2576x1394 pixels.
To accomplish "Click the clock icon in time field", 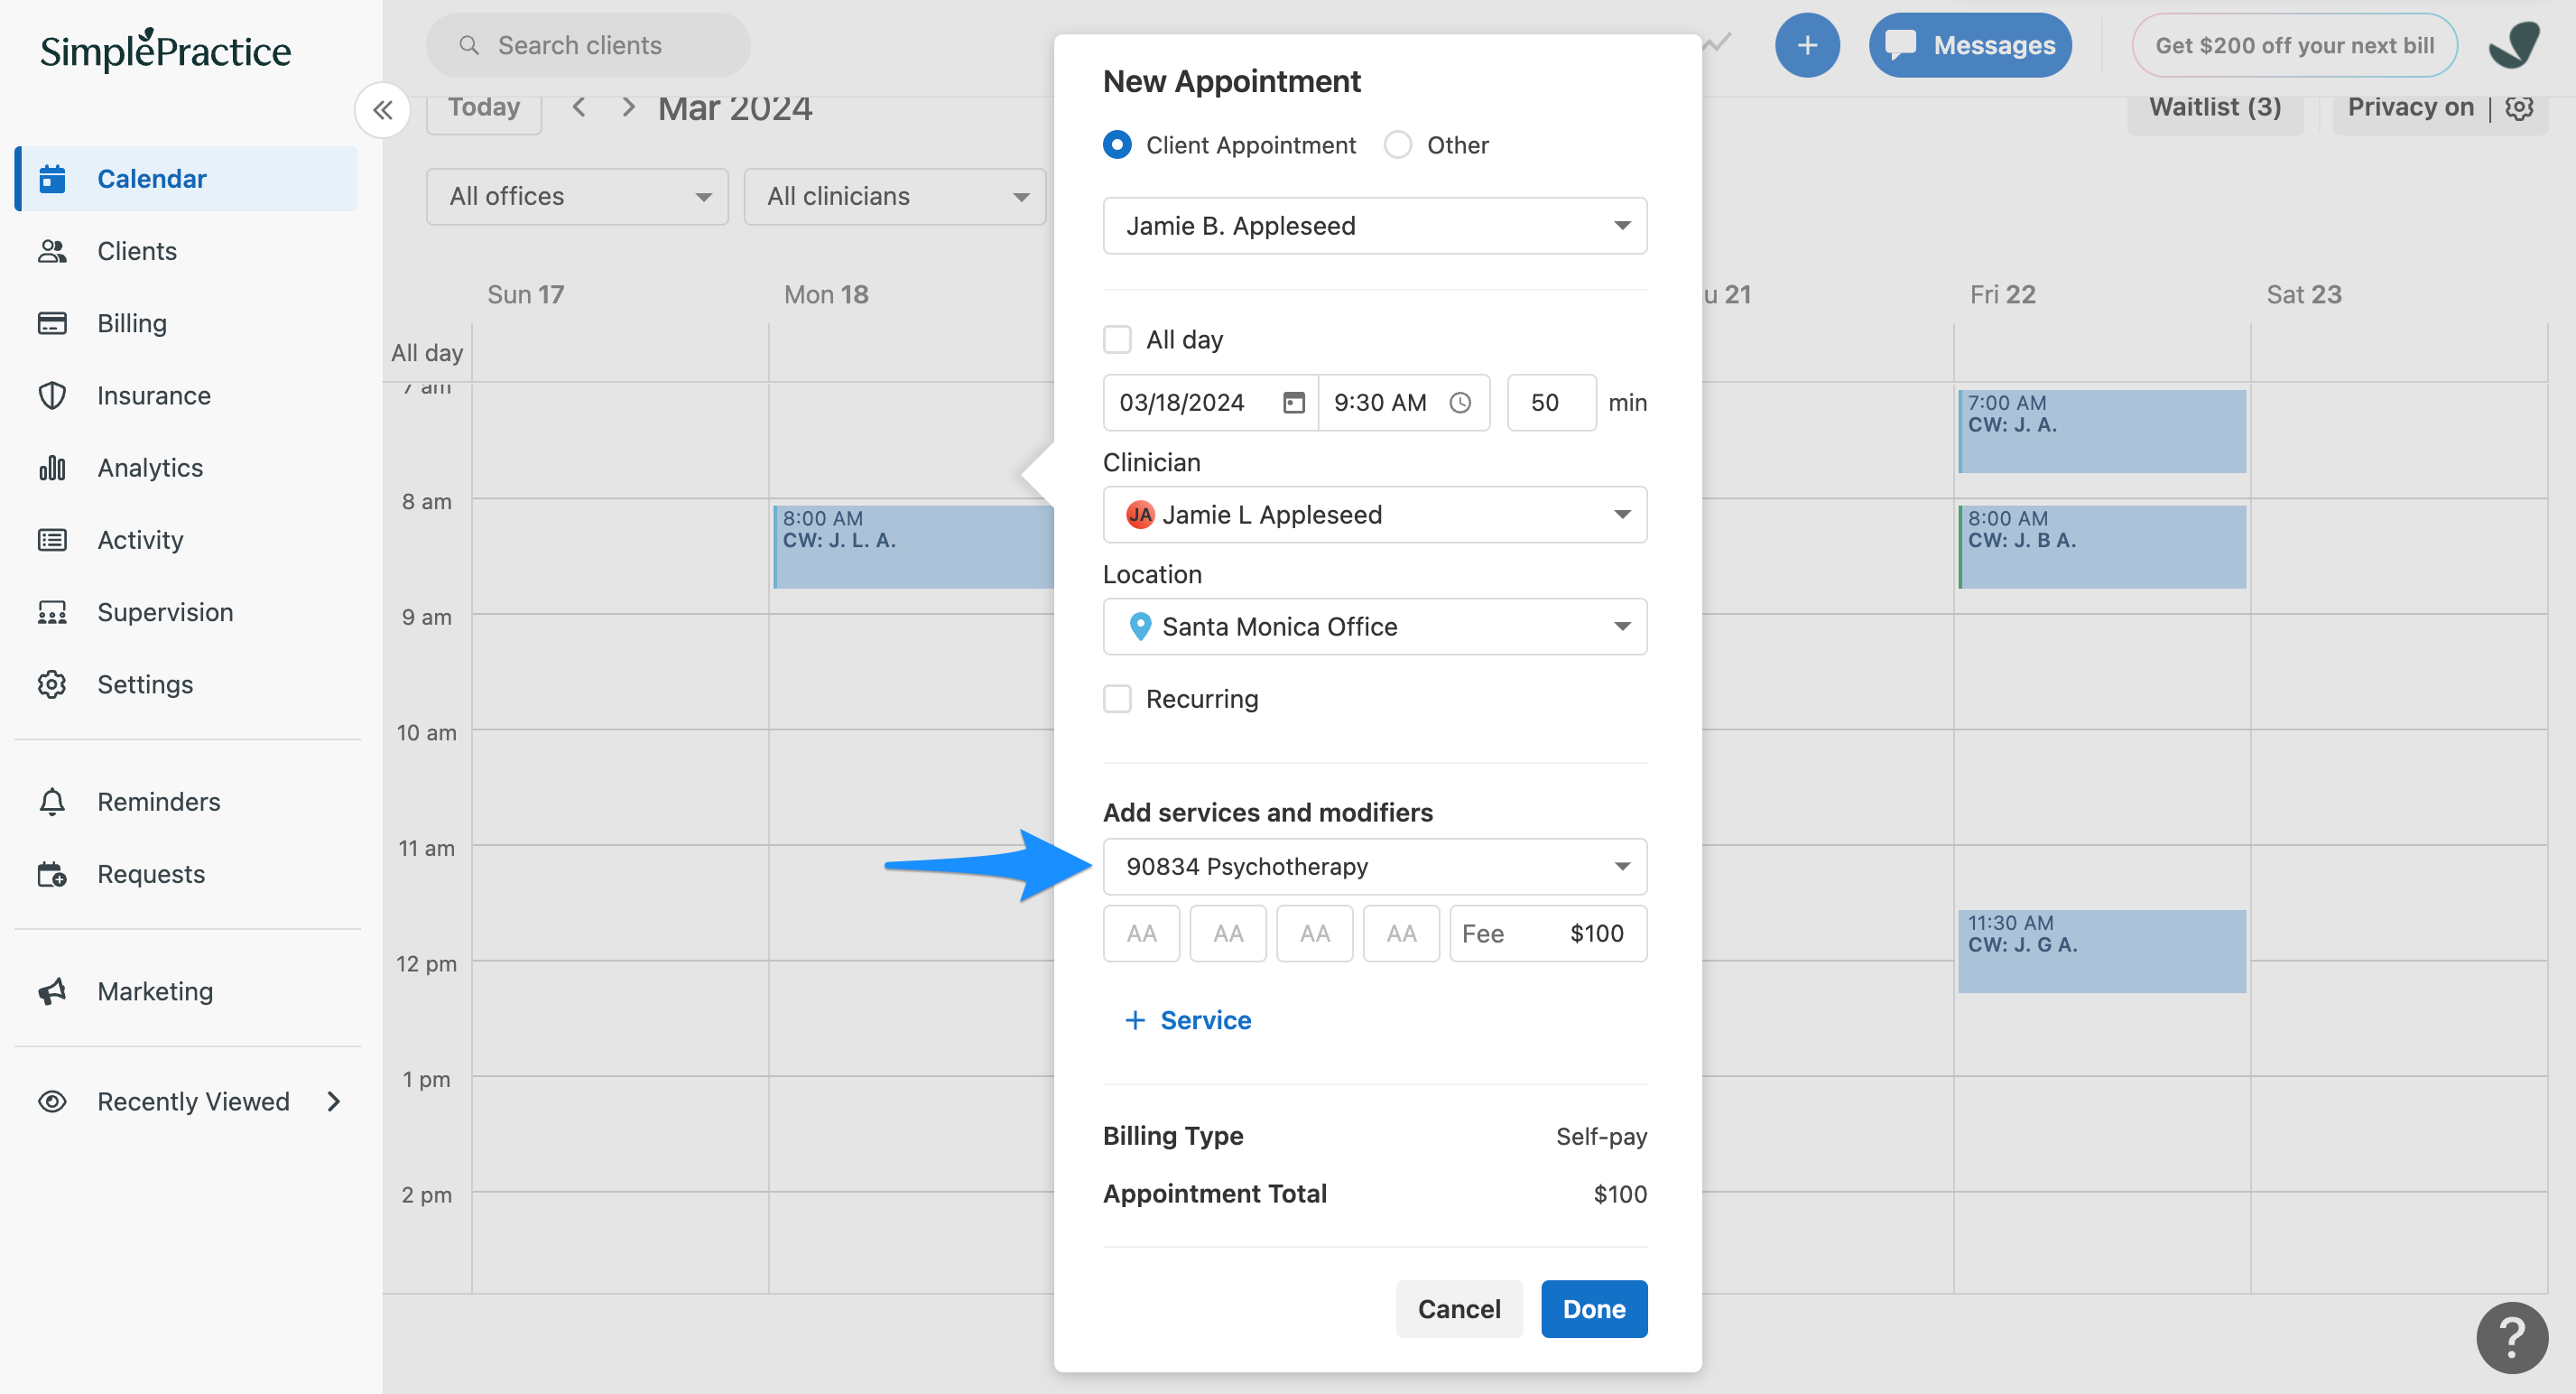I will [1460, 402].
